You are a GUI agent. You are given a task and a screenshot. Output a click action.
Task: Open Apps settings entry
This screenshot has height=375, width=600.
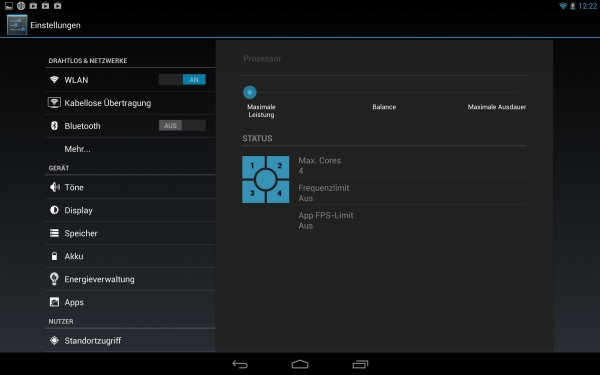(x=130, y=302)
